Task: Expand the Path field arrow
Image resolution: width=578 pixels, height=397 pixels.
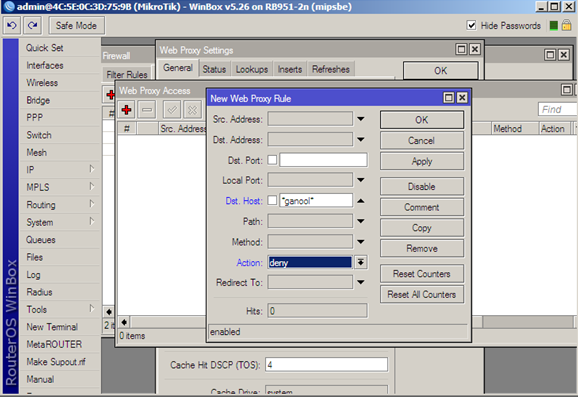Action: click(361, 221)
